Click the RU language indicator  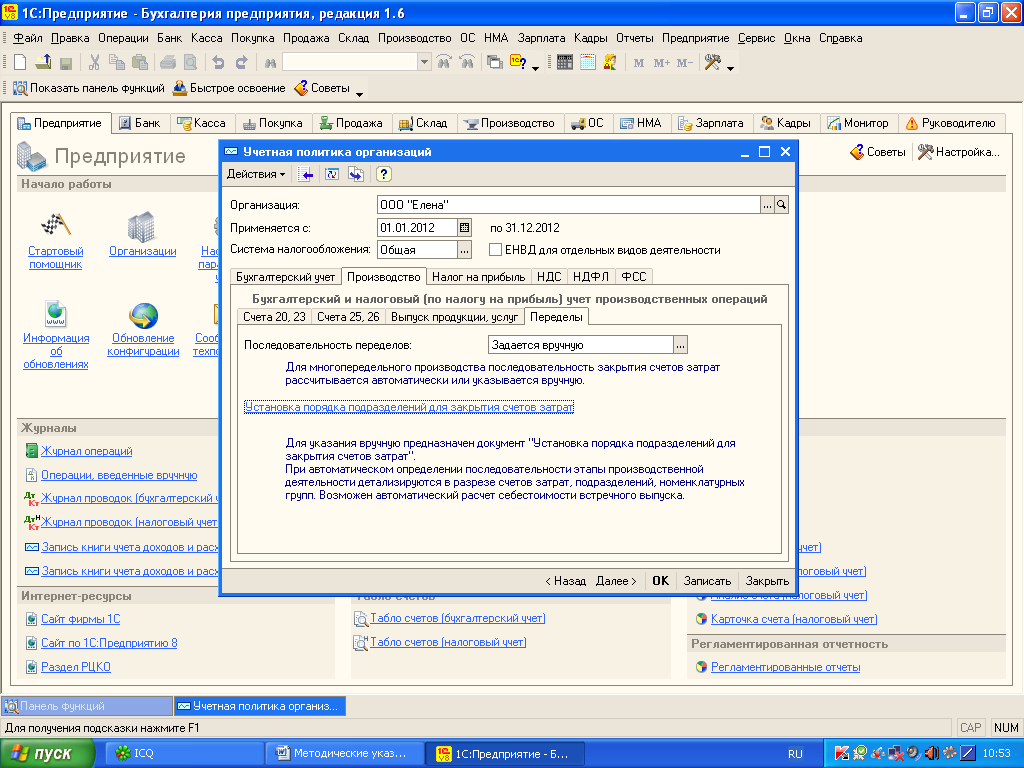click(795, 754)
